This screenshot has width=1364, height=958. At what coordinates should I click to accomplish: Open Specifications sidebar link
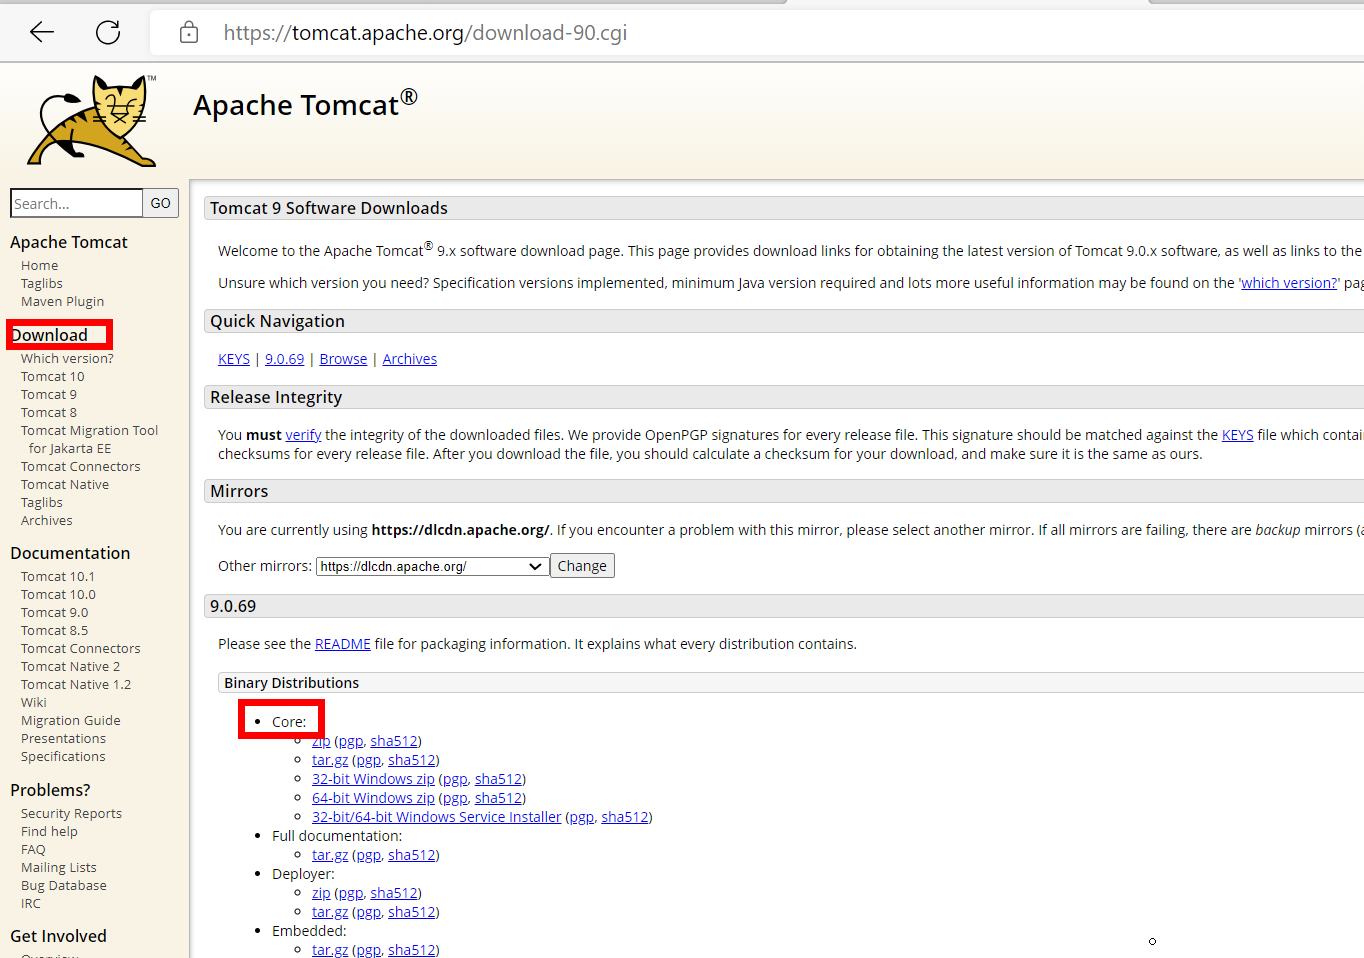[63, 757]
